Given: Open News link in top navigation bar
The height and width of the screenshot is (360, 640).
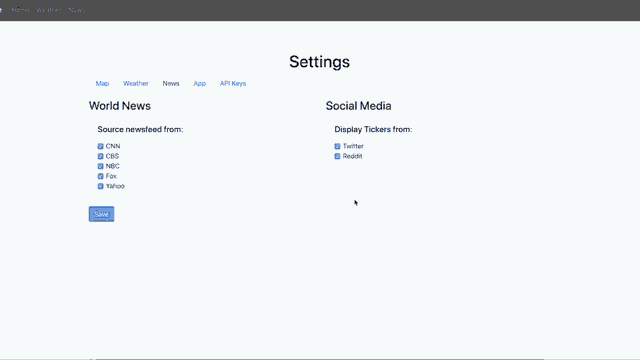Looking at the screenshot, I should click(77, 10).
